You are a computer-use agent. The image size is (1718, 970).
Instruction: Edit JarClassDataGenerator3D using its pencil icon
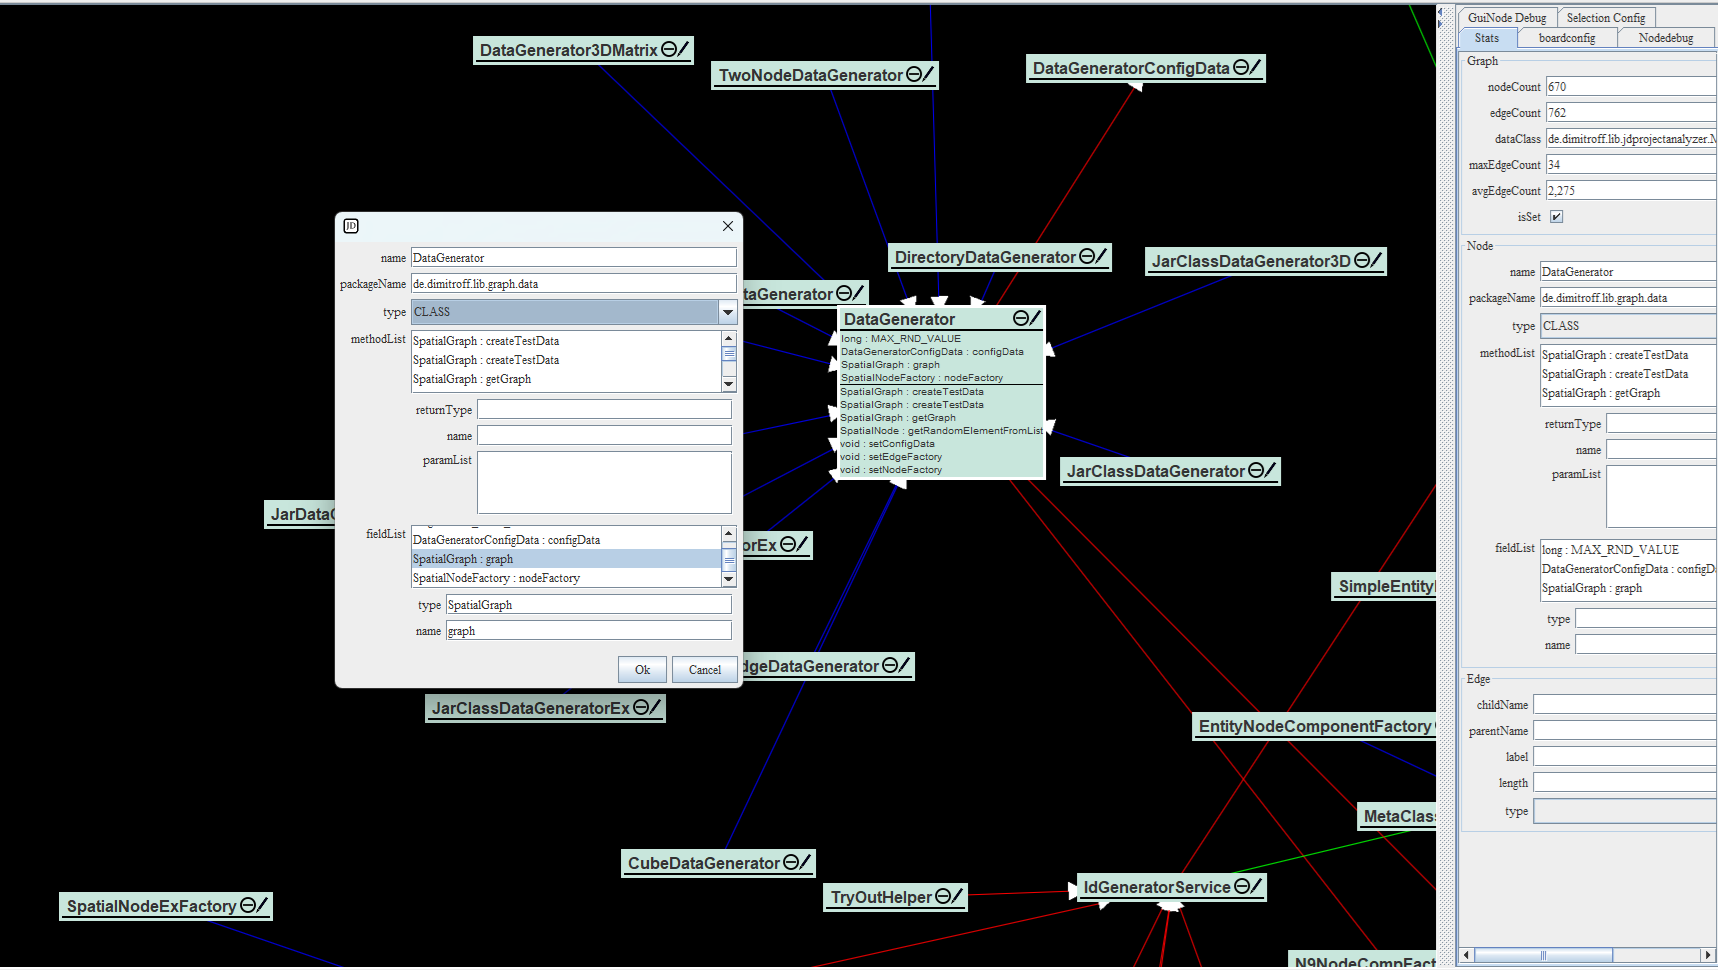pyautogui.click(x=1376, y=260)
